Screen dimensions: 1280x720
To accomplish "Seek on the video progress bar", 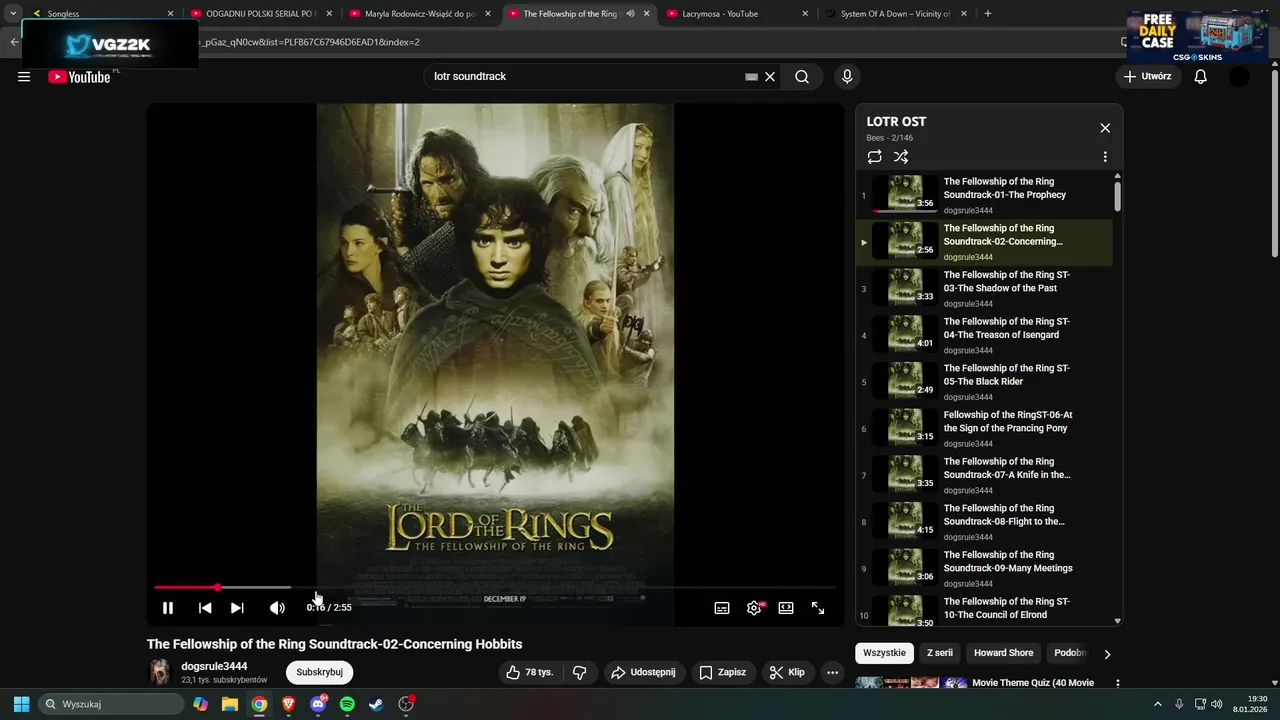I will (x=495, y=587).
